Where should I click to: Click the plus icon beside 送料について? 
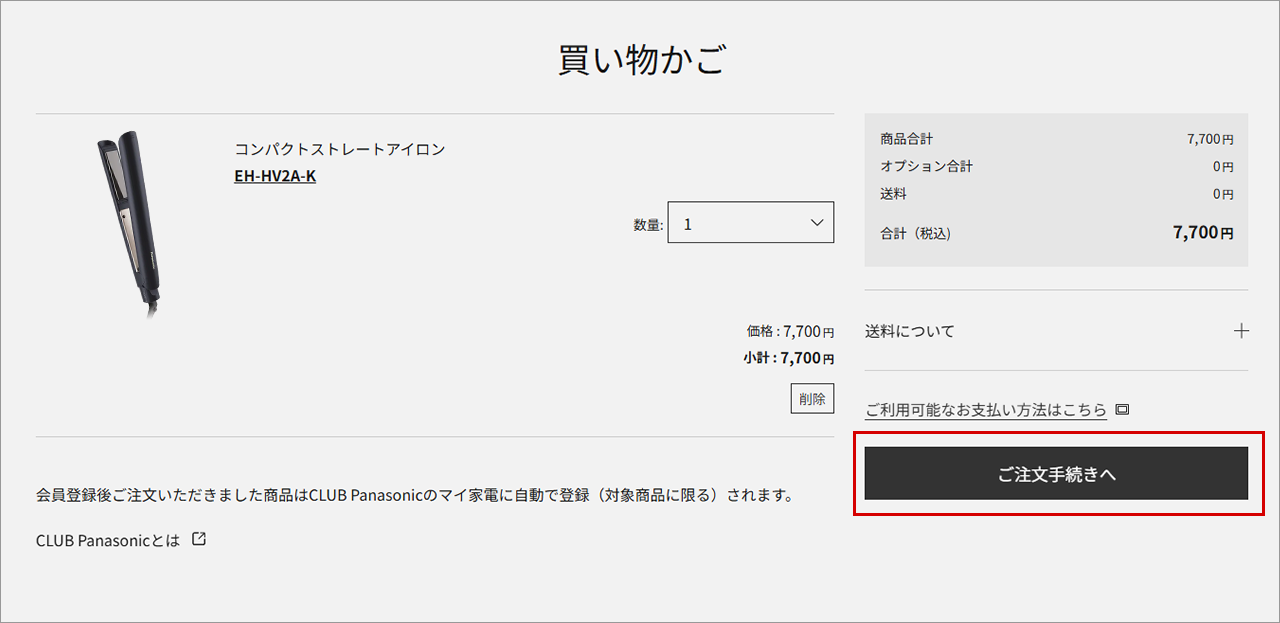(1241, 331)
